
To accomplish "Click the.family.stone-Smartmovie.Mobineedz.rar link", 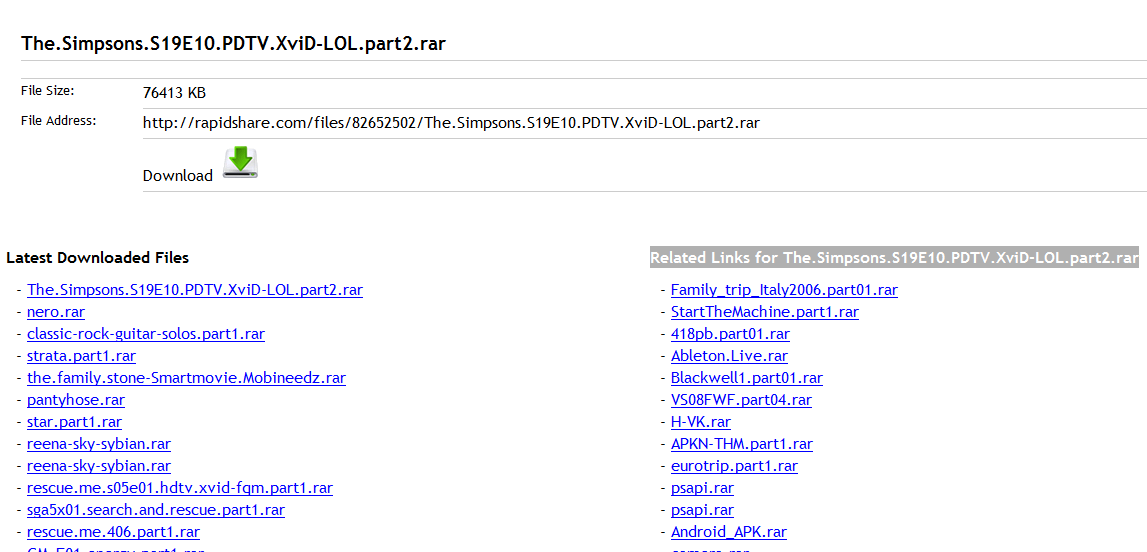I will [186, 378].
